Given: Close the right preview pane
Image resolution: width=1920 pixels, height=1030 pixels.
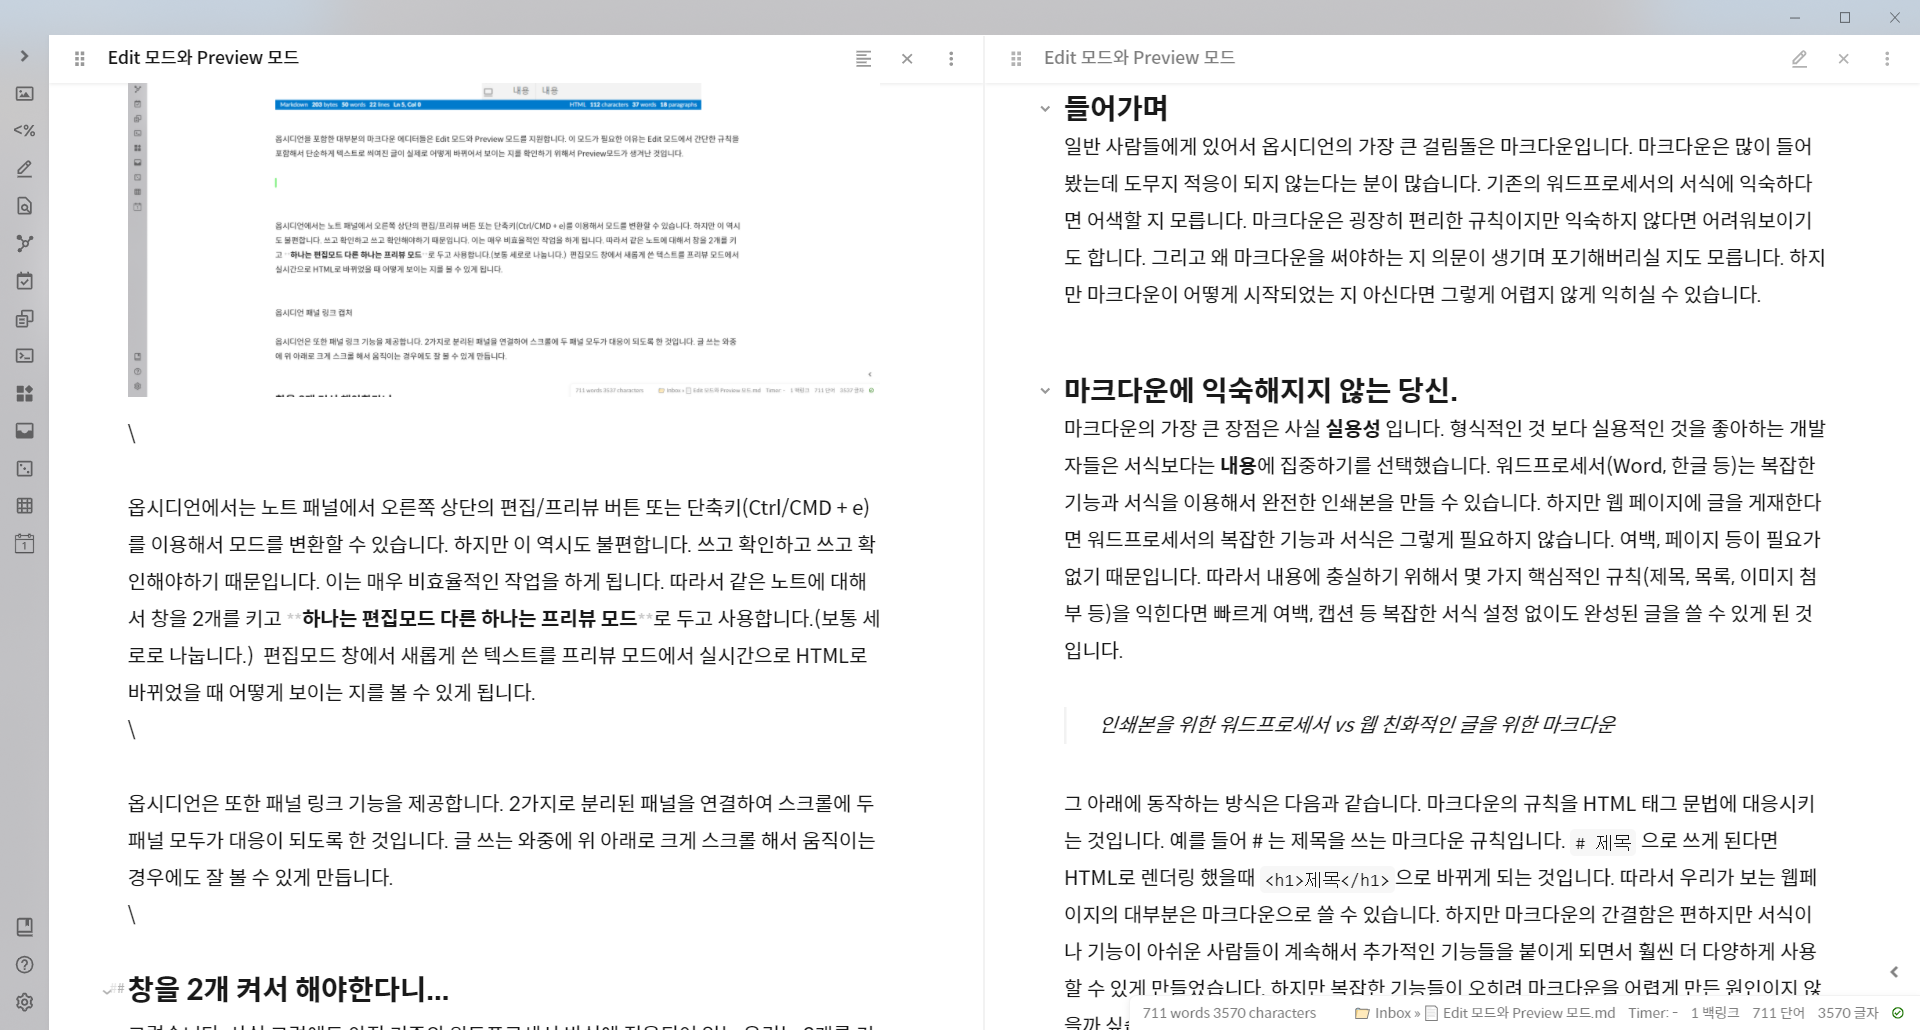Looking at the screenshot, I should coord(1843,59).
